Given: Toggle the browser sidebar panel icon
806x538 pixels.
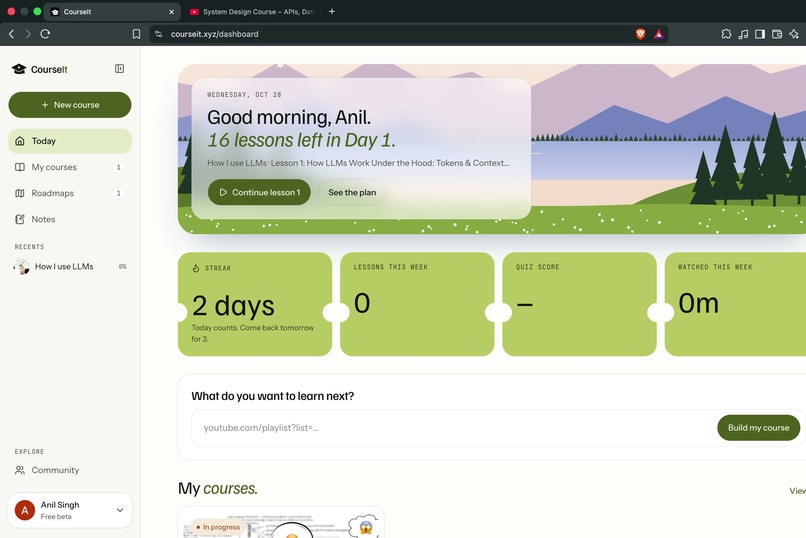Looking at the screenshot, I should [760, 34].
